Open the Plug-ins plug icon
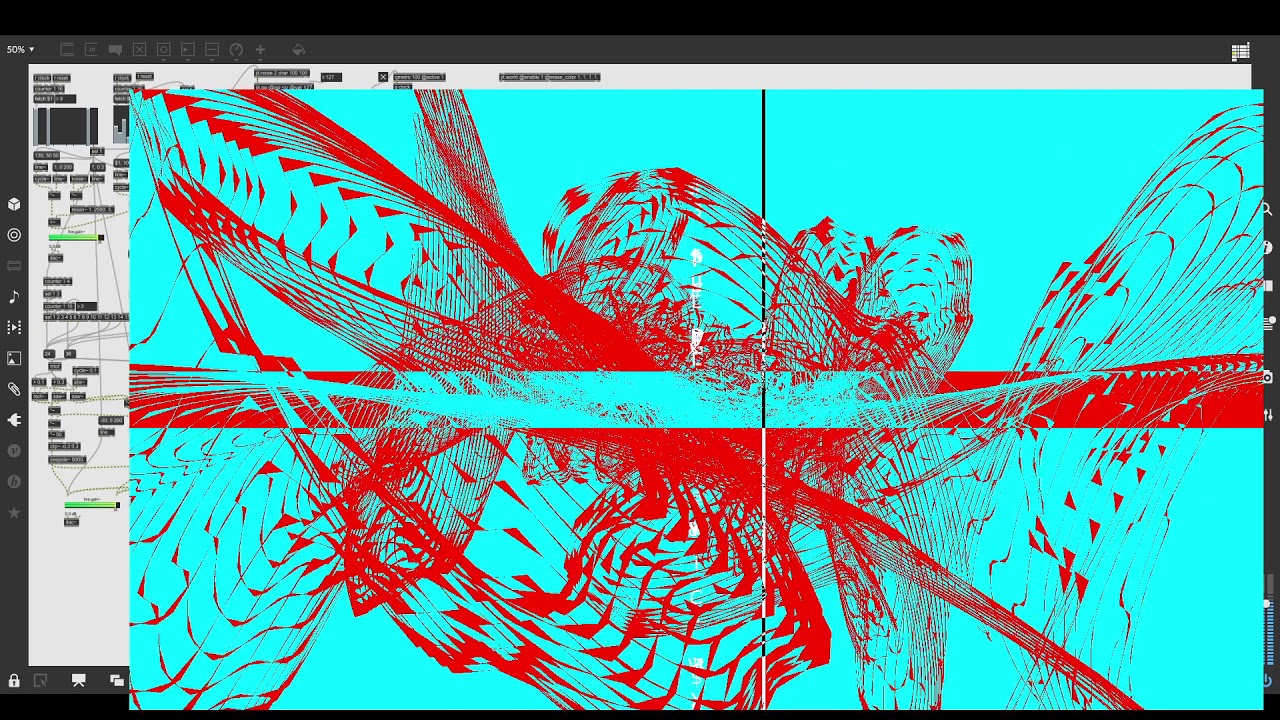This screenshot has height=720, width=1280. click(x=14, y=420)
